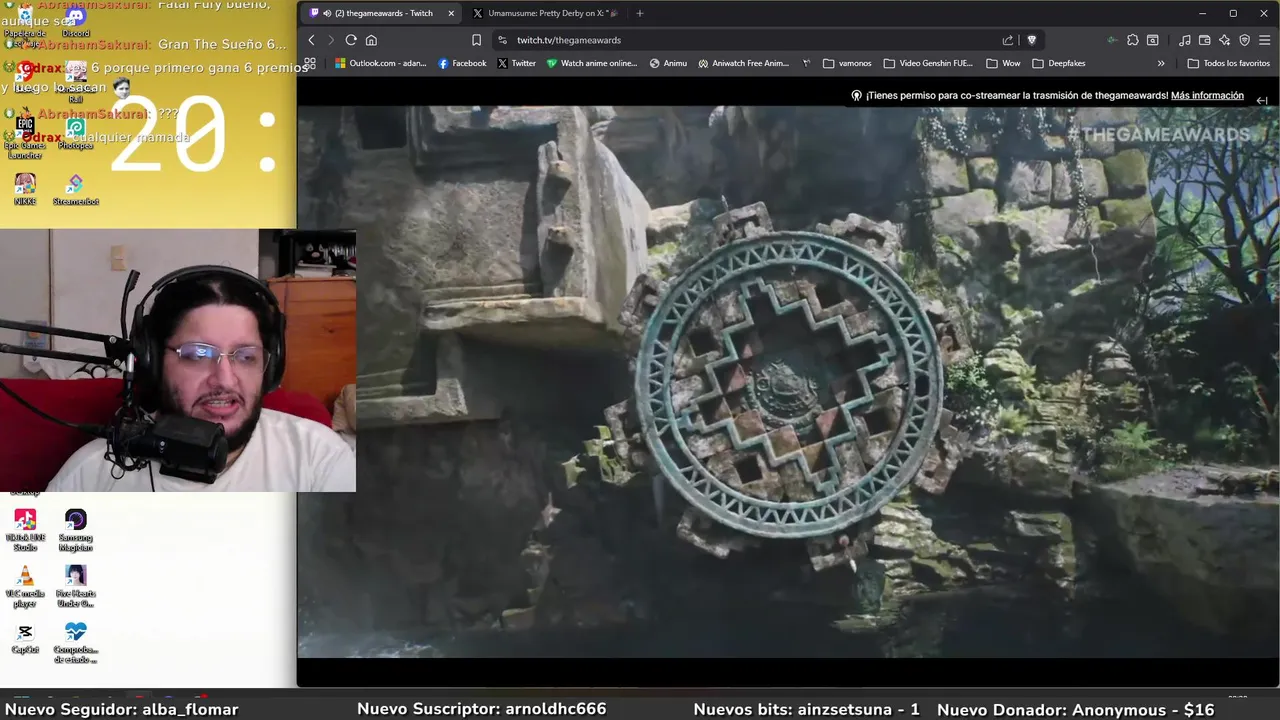Open Todos los favoritos bookmarks folder

point(1229,63)
